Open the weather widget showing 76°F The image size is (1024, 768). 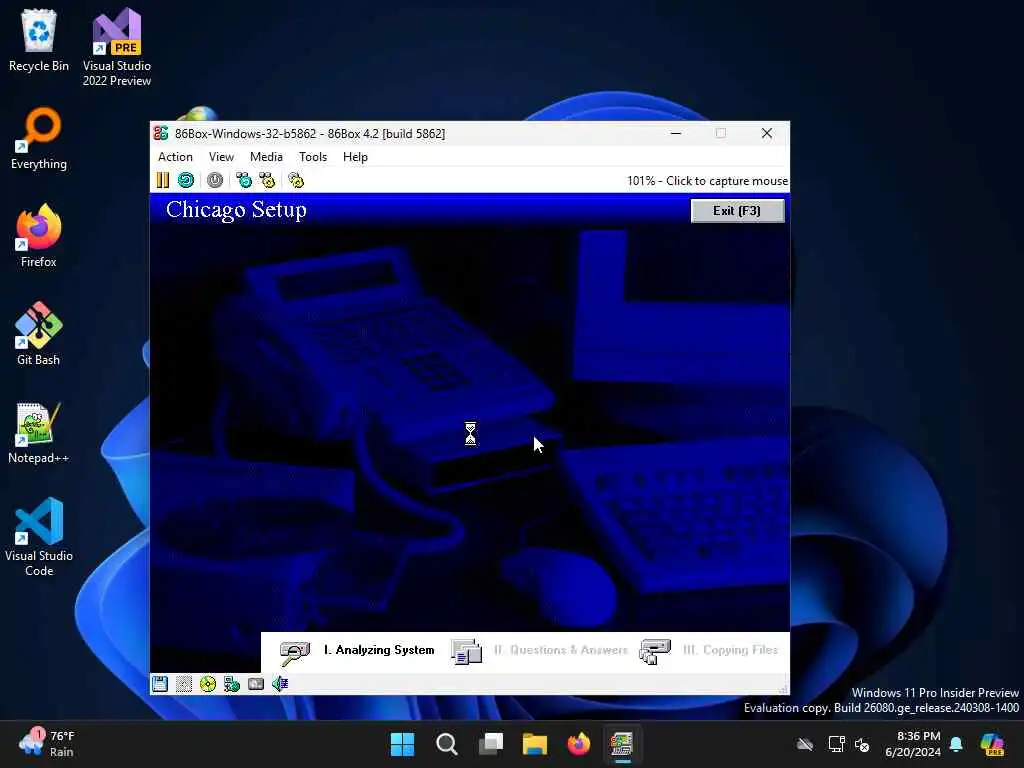click(x=47, y=744)
